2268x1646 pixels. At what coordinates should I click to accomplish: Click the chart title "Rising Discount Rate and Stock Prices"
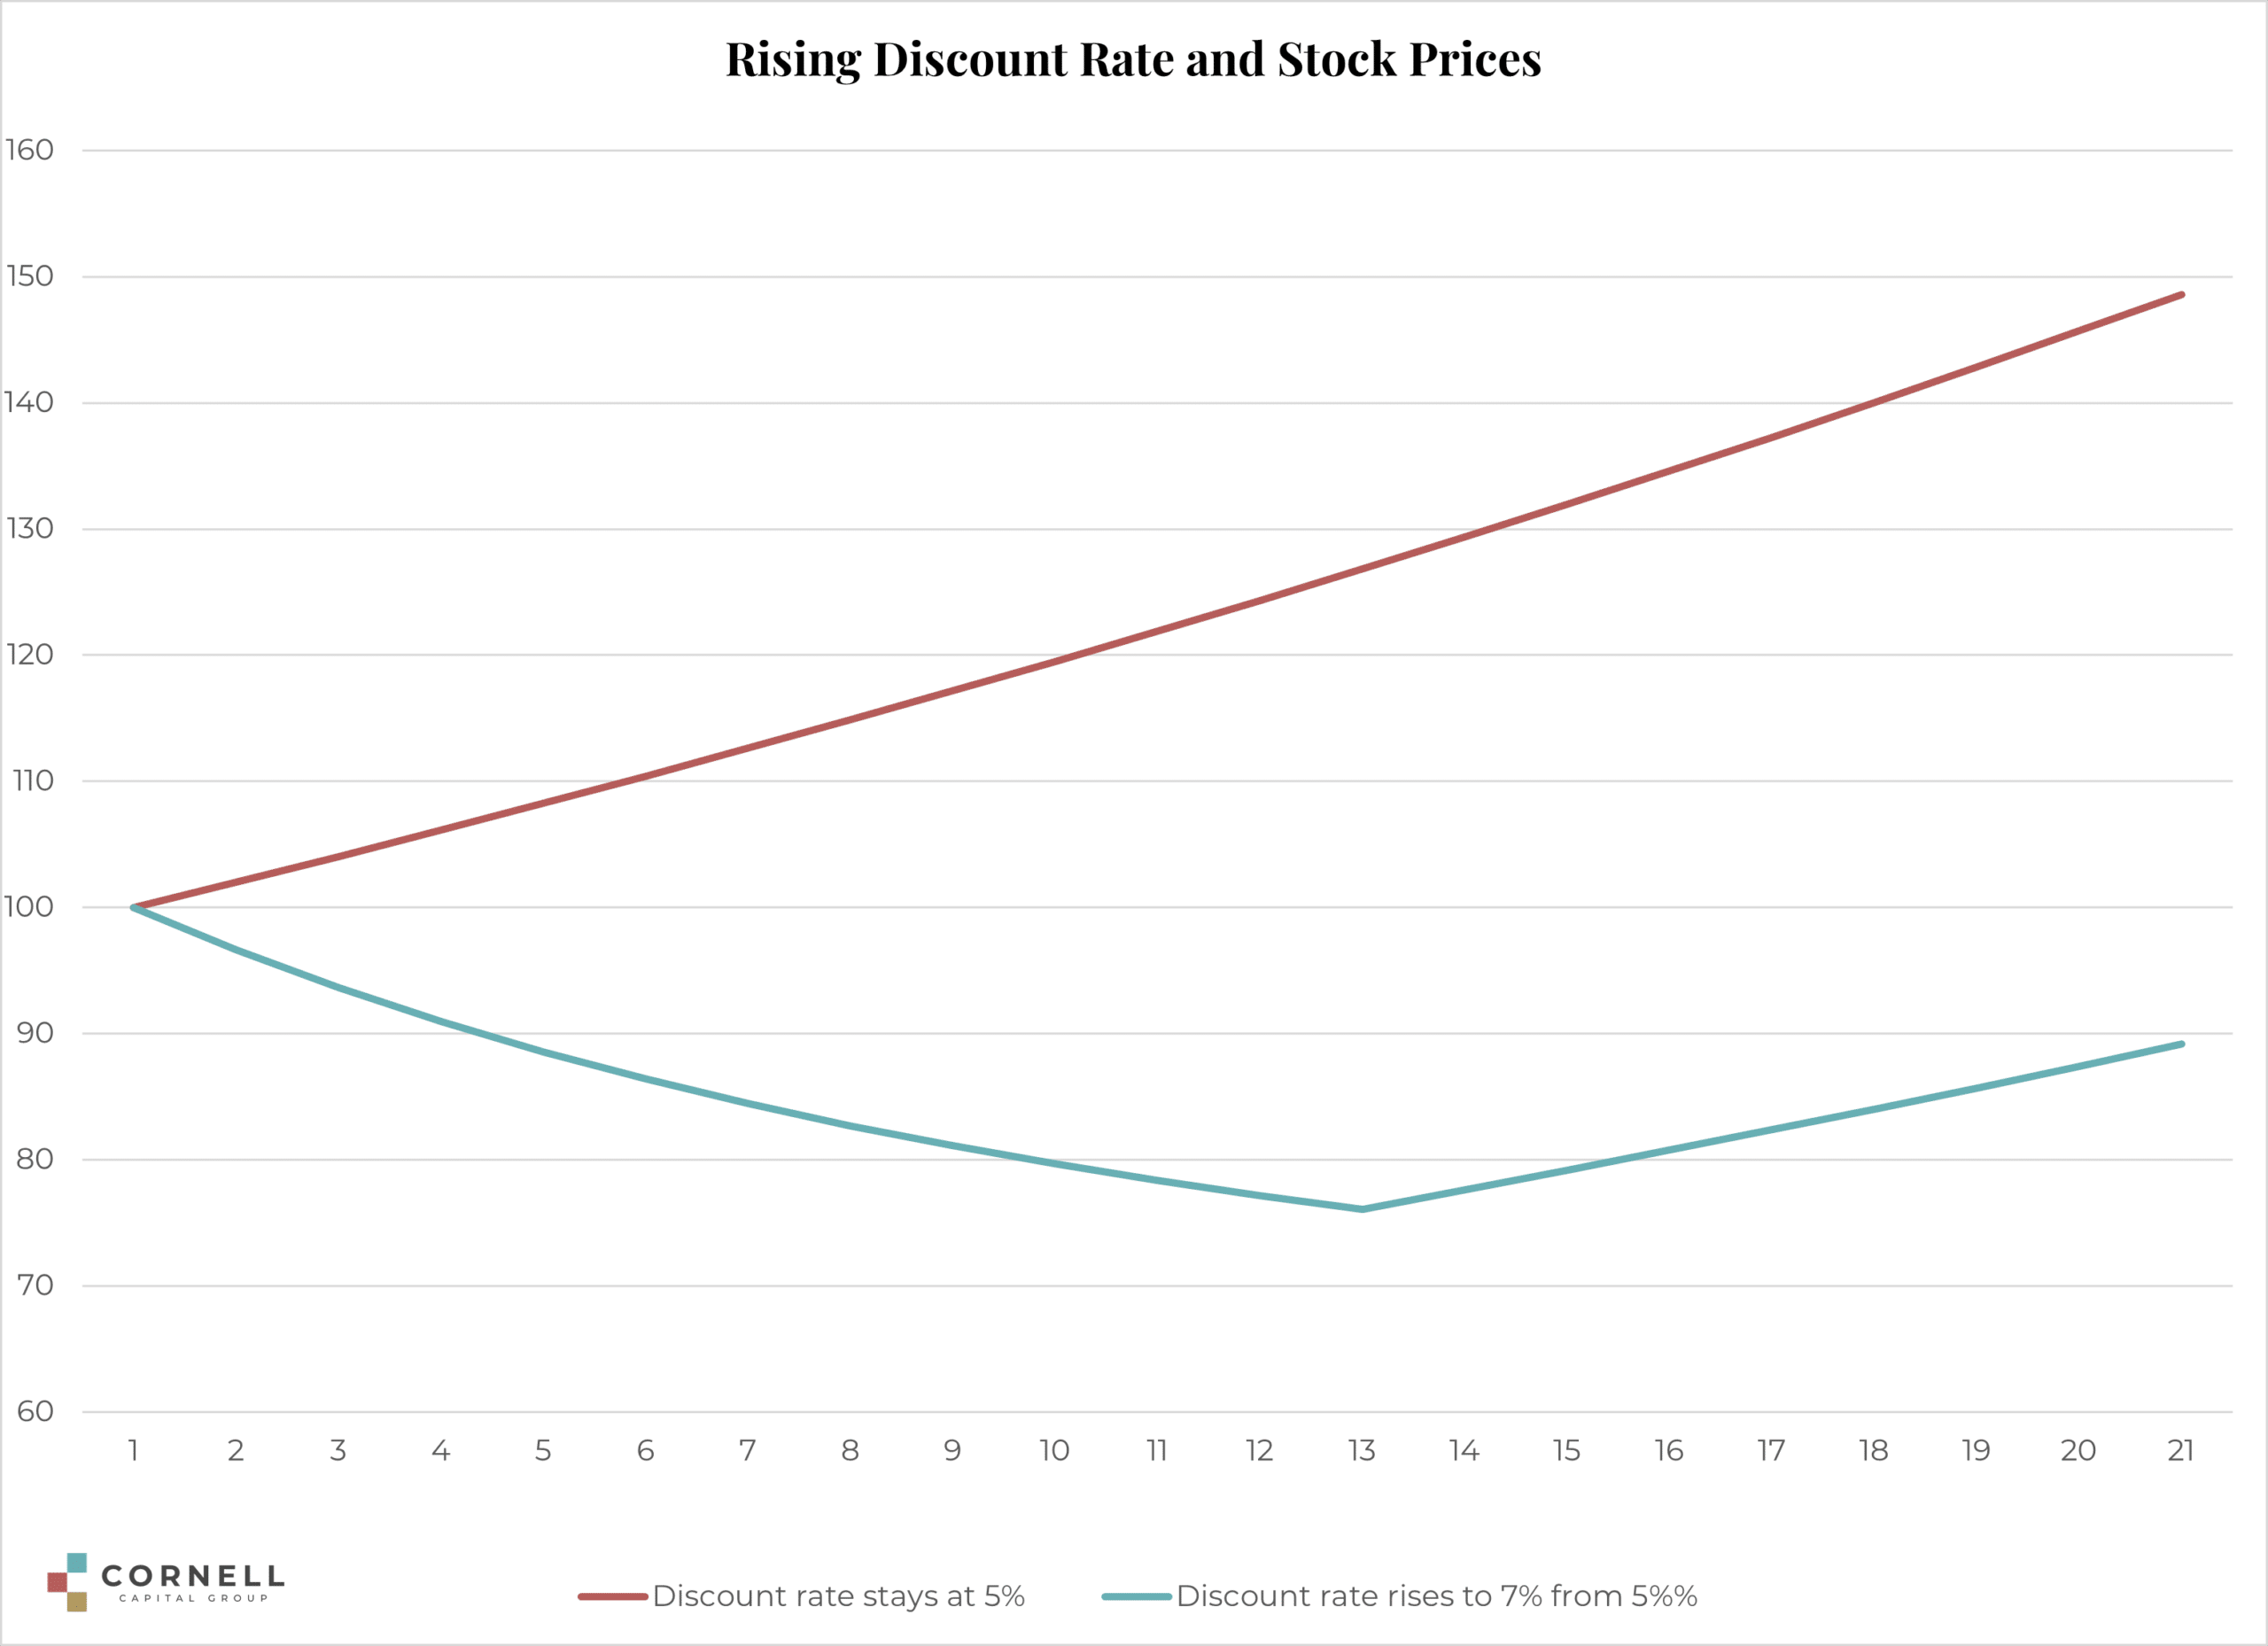pyautogui.click(x=1133, y=59)
